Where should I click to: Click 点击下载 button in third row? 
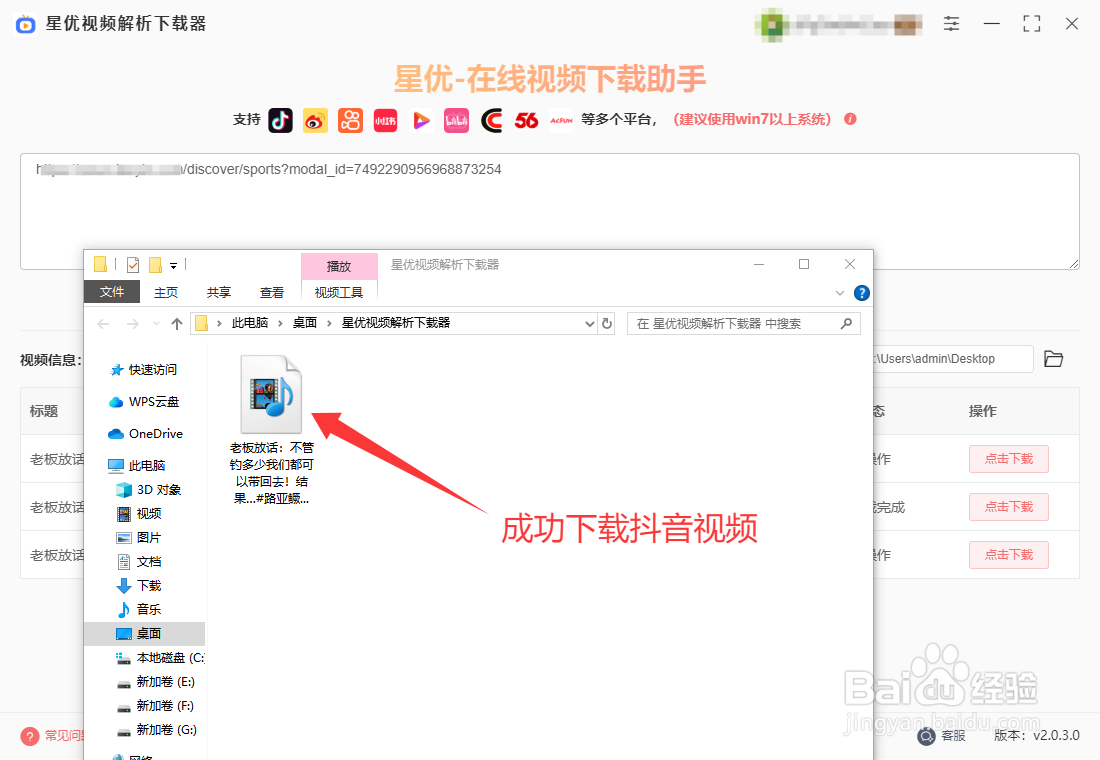coord(1009,554)
